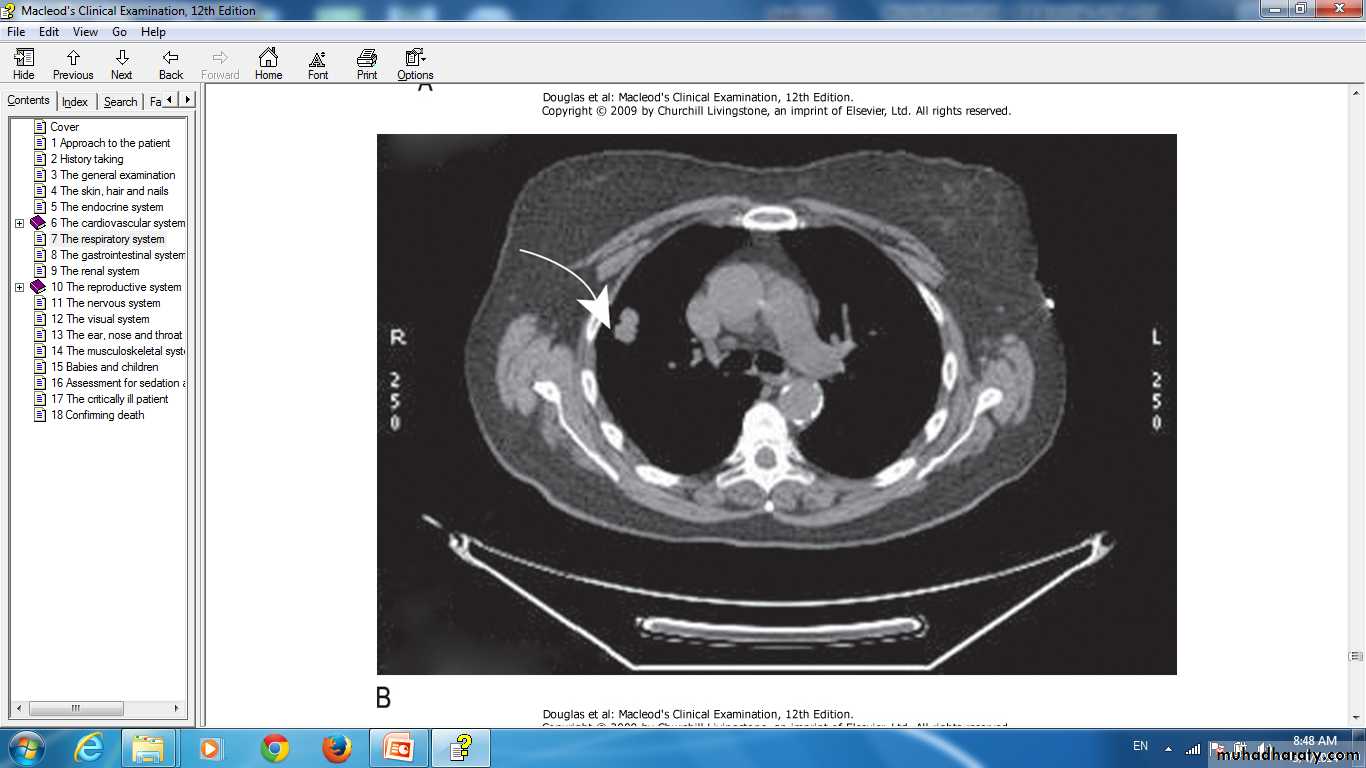Open Google Chrome from the taskbar
Image resolution: width=1366 pixels, height=768 pixels.
click(274, 748)
